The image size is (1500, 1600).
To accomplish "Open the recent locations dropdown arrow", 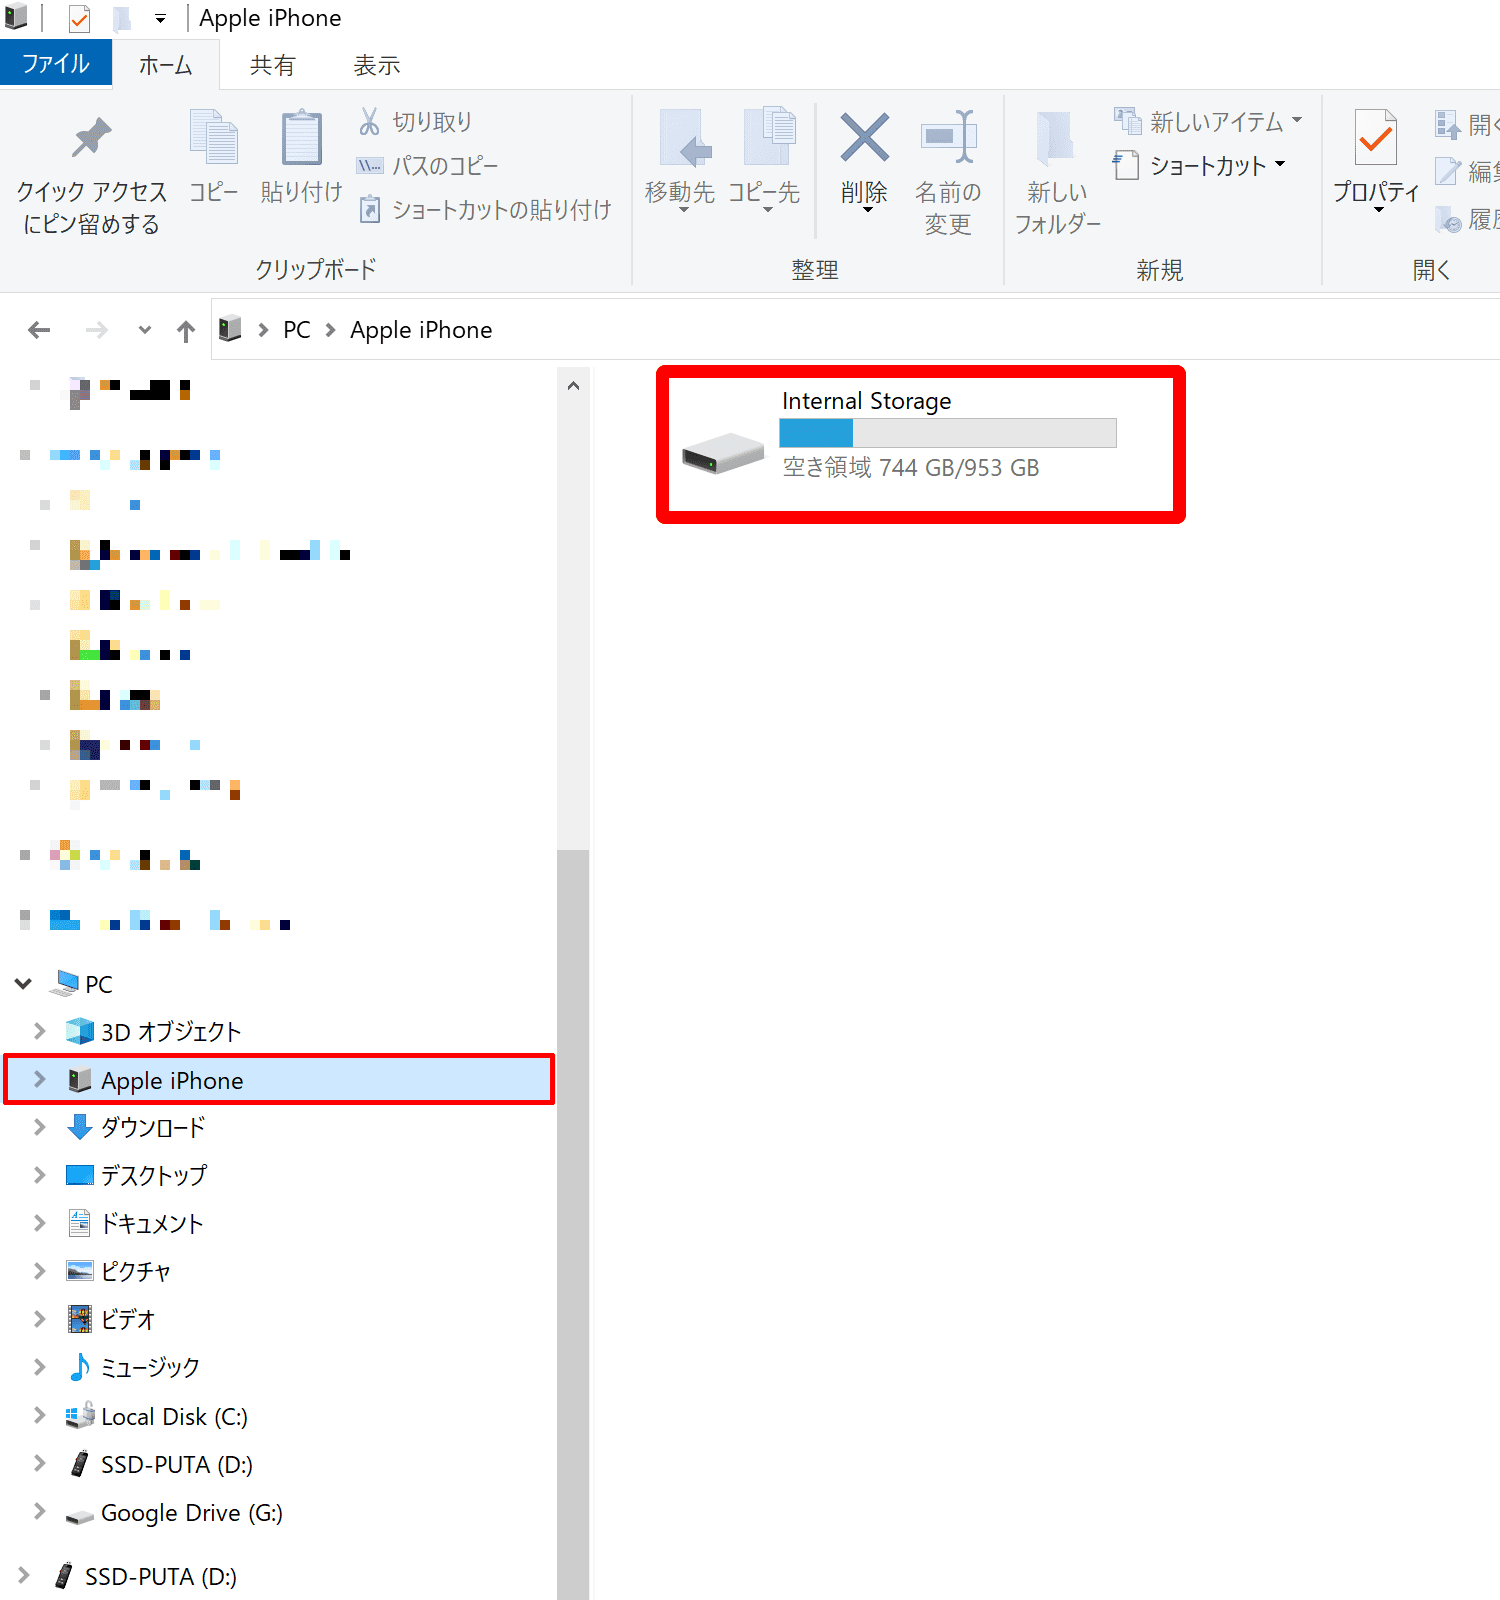I will (x=145, y=330).
